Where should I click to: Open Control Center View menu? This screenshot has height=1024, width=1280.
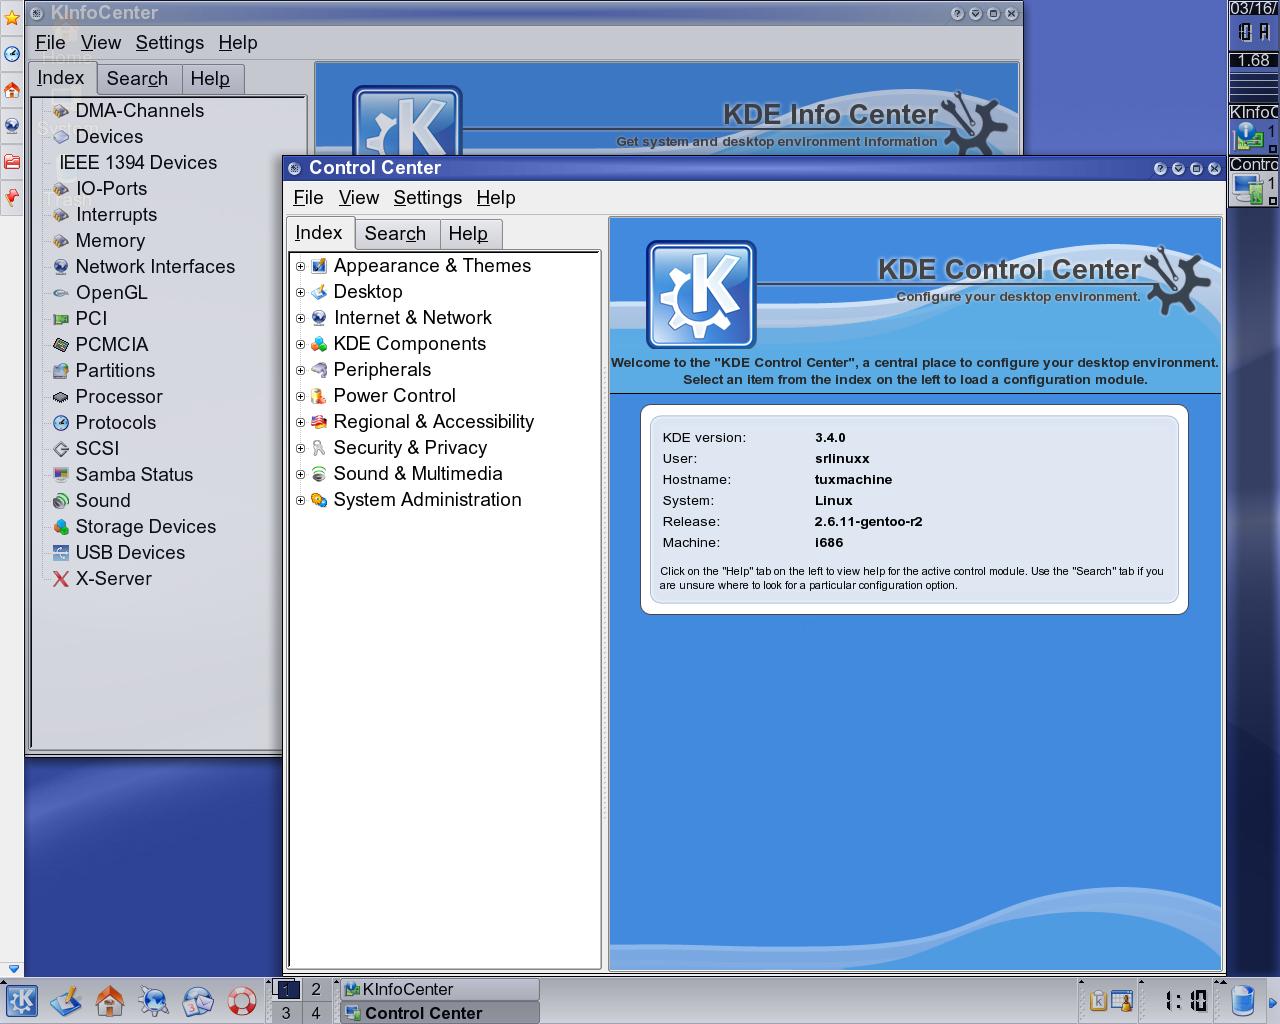pos(359,198)
